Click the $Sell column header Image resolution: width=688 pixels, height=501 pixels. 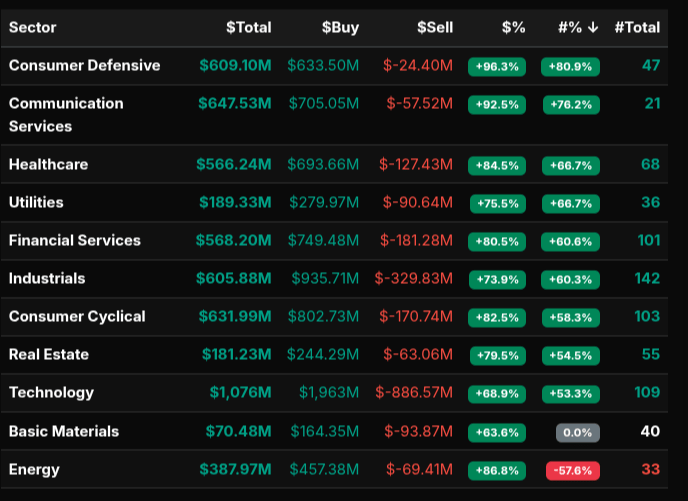coord(435,27)
